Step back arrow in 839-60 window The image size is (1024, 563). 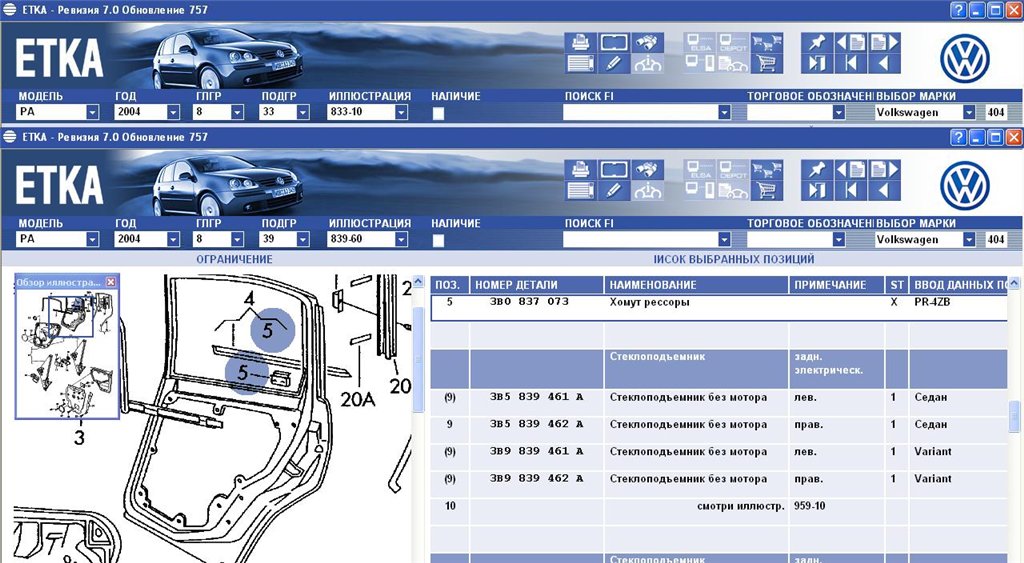pos(884,191)
